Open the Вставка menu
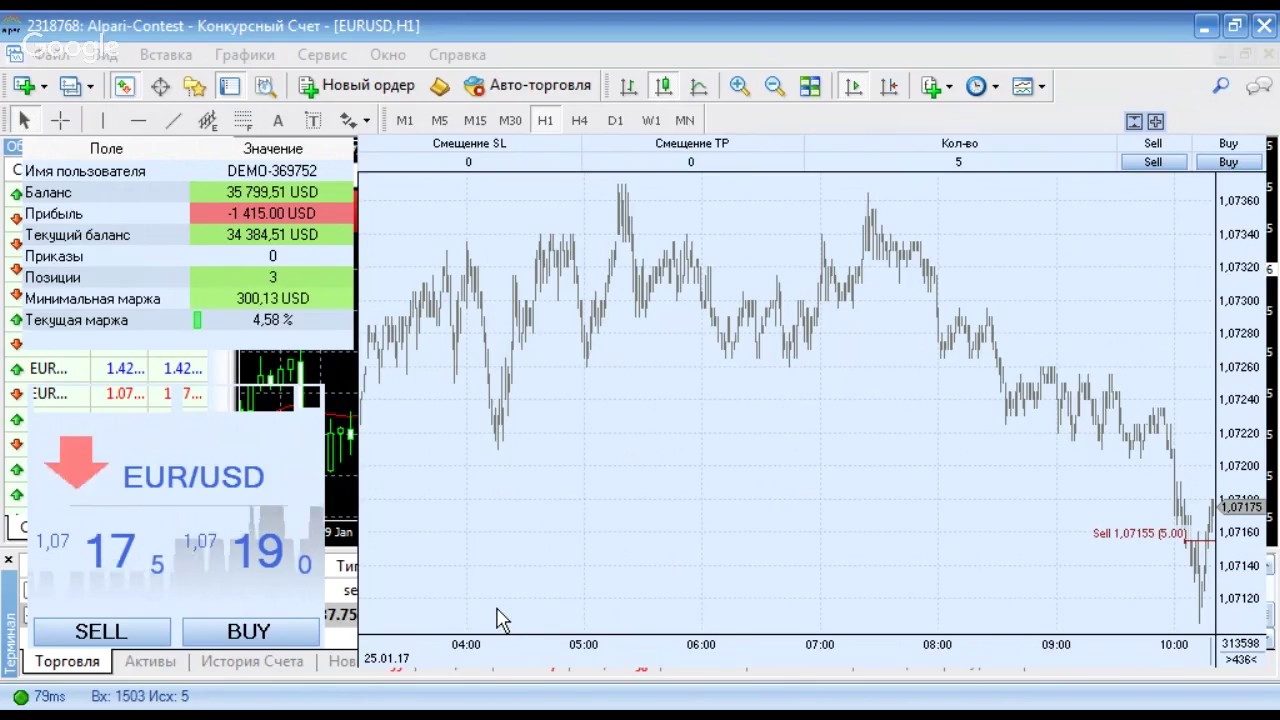Viewport: 1280px width, 720px height. coord(166,55)
